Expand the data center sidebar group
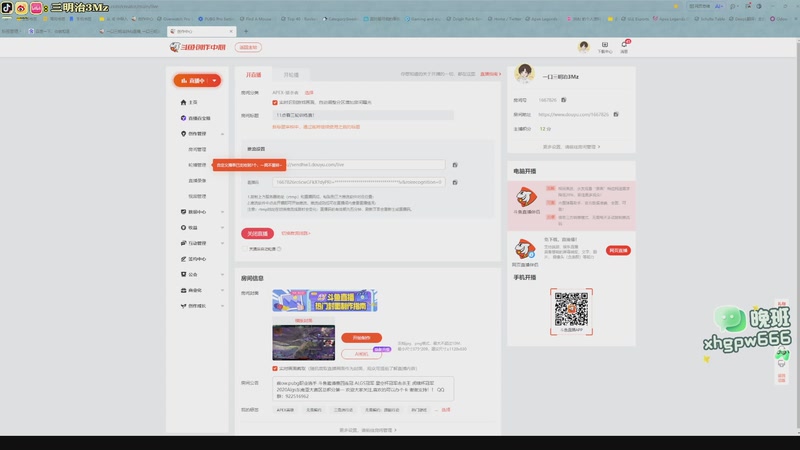Image resolution: width=800 pixels, height=450 pixels. coord(222,212)
